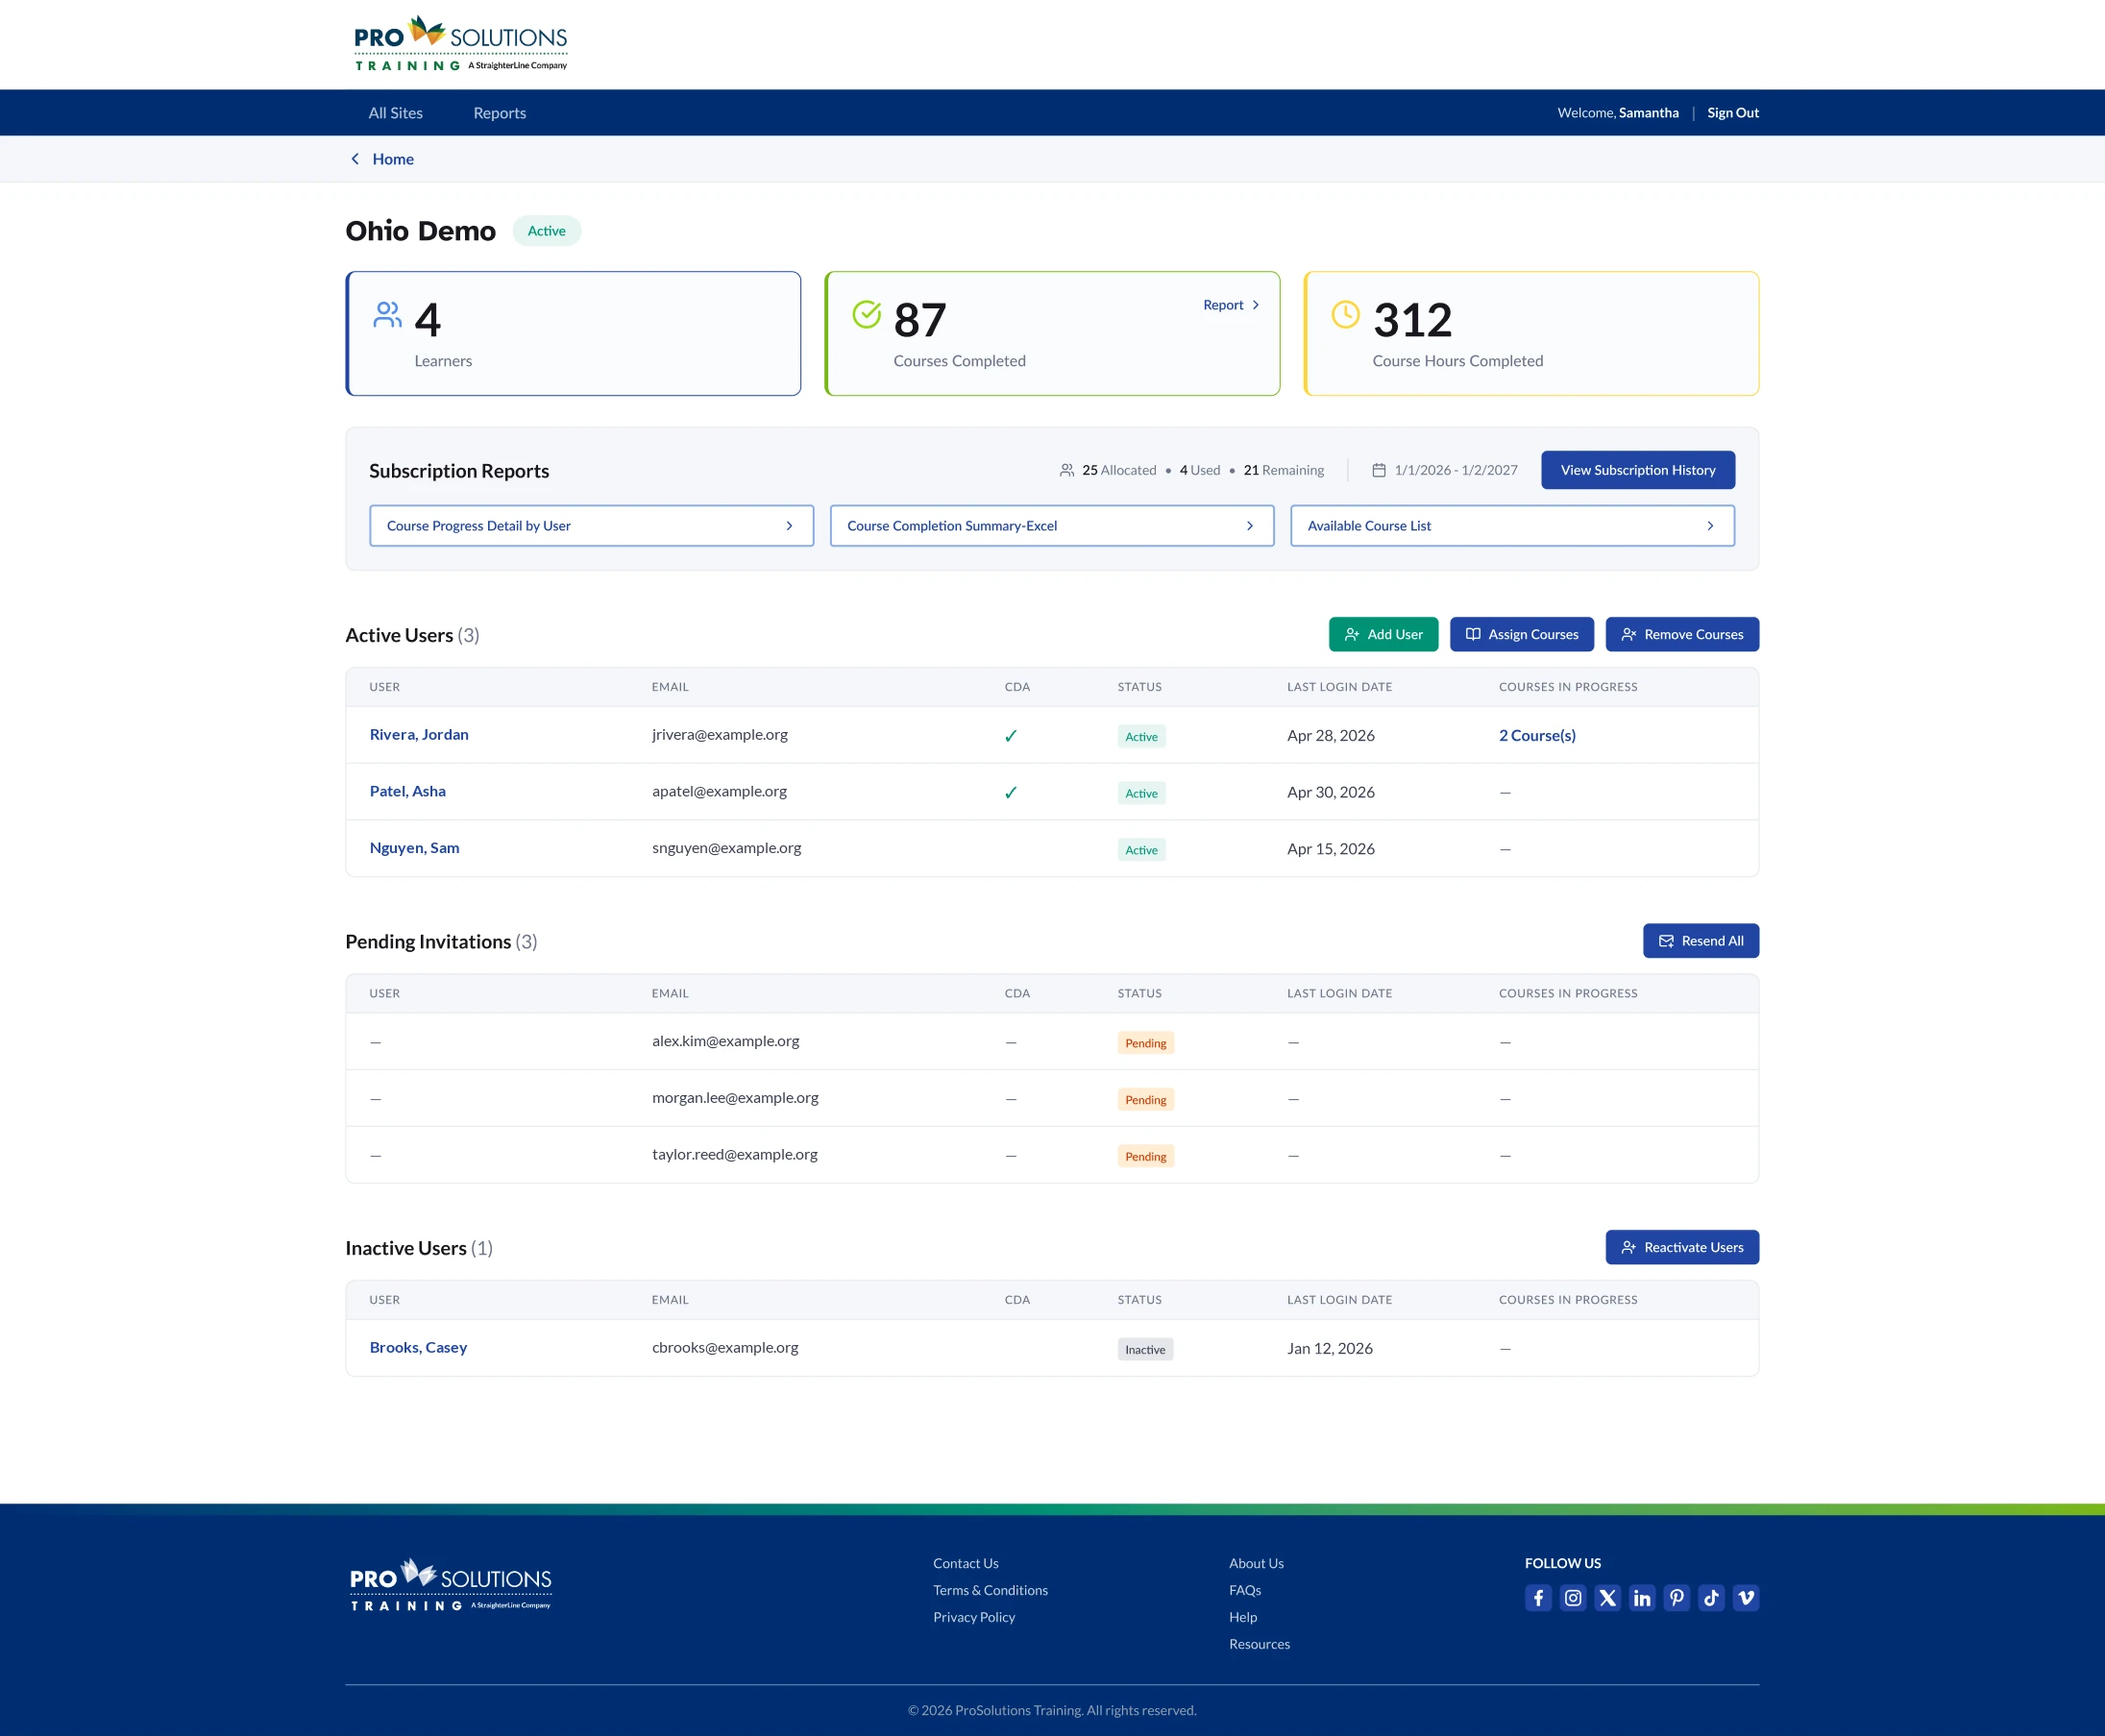The height and width of the screenshot is (1736, 2105).
Task: Open the TikTok icon in the footer
Action: tap(1711, 1598)
